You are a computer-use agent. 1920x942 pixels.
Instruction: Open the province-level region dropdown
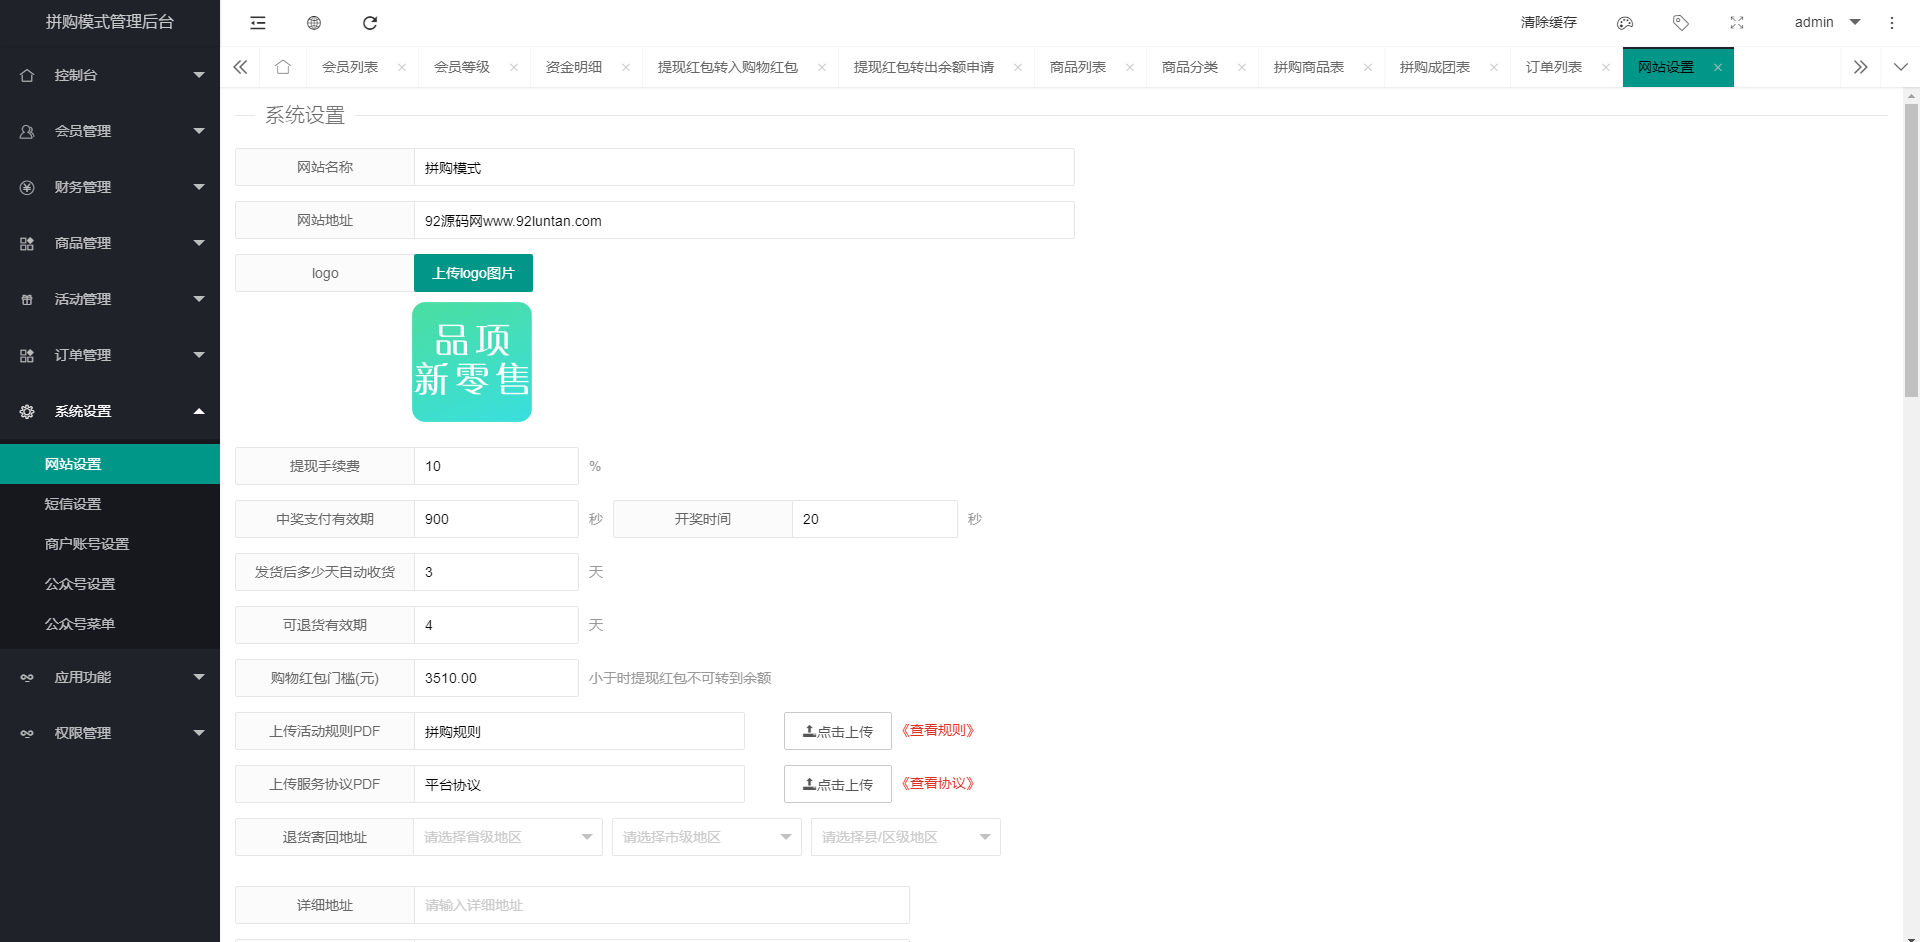tap(508, 837)
